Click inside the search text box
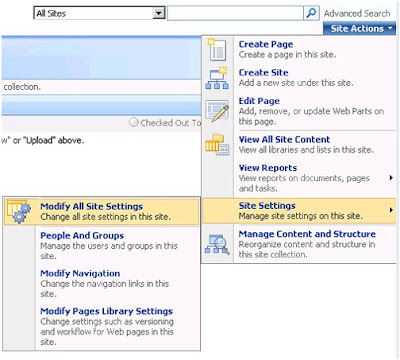 click(x=235, y=13)
